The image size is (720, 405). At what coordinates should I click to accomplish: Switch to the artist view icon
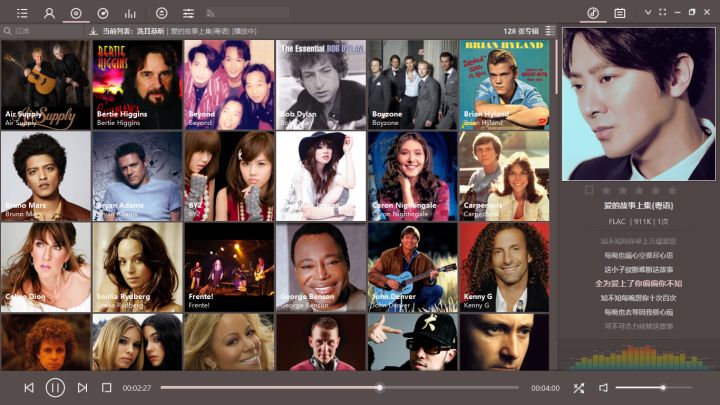(x=49, y=13)
